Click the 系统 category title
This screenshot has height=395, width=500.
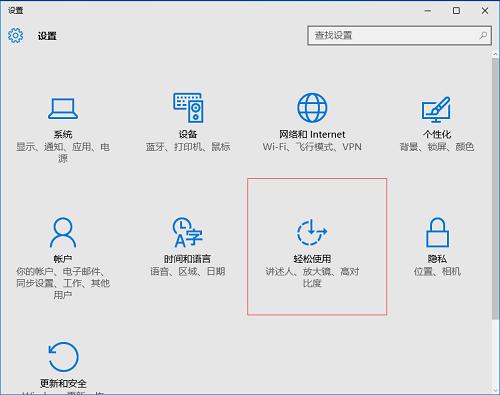[63, 134]
